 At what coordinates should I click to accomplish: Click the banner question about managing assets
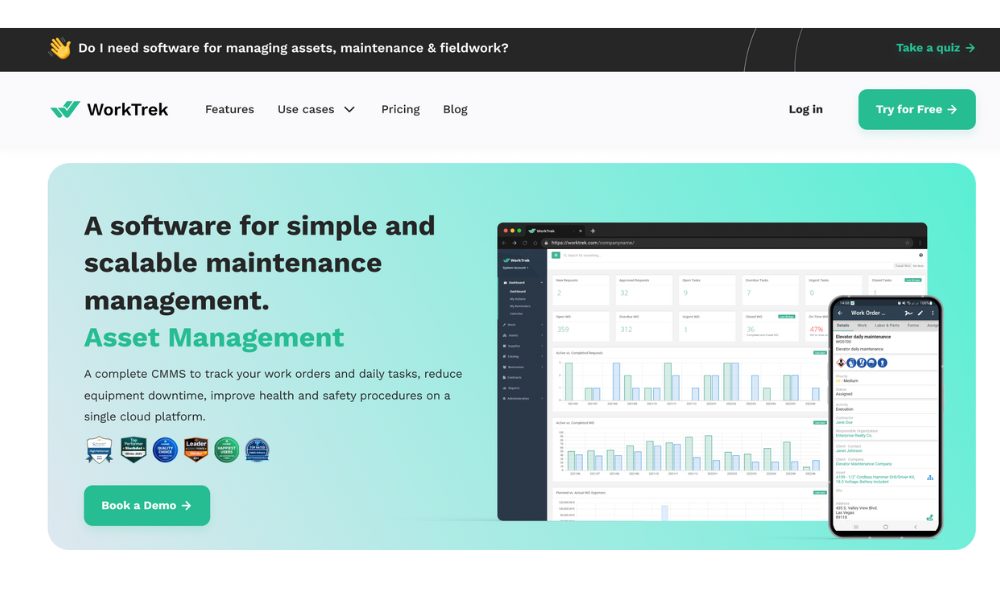pos(293,48)
